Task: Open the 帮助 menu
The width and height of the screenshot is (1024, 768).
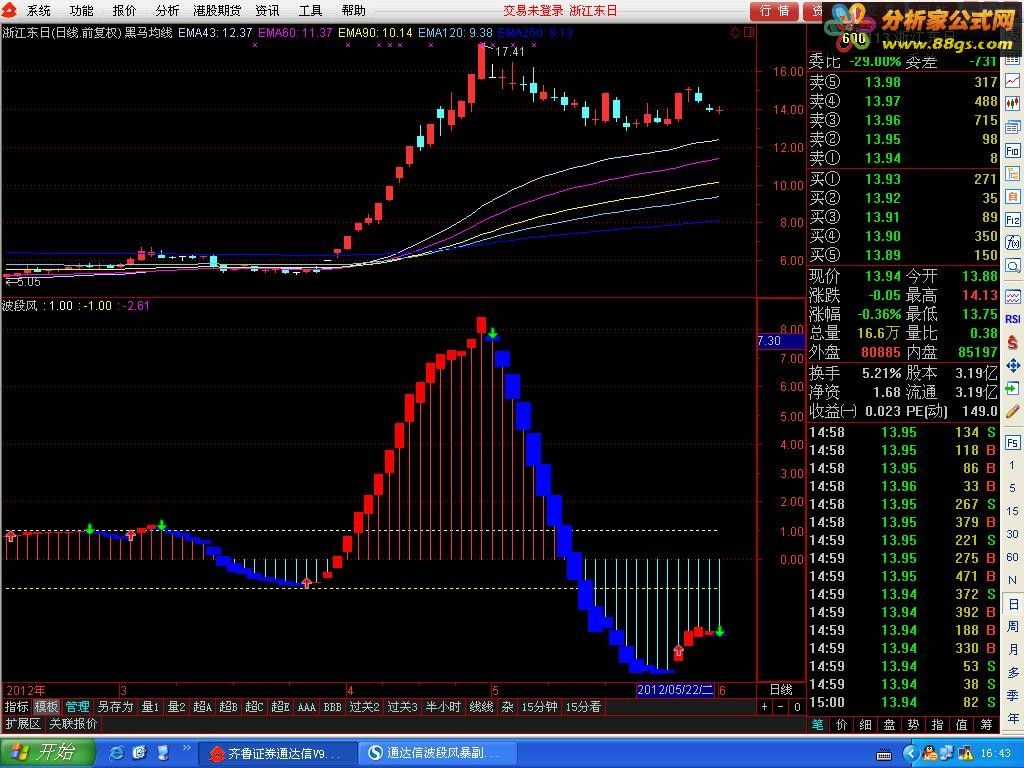Action: point(353,10)
